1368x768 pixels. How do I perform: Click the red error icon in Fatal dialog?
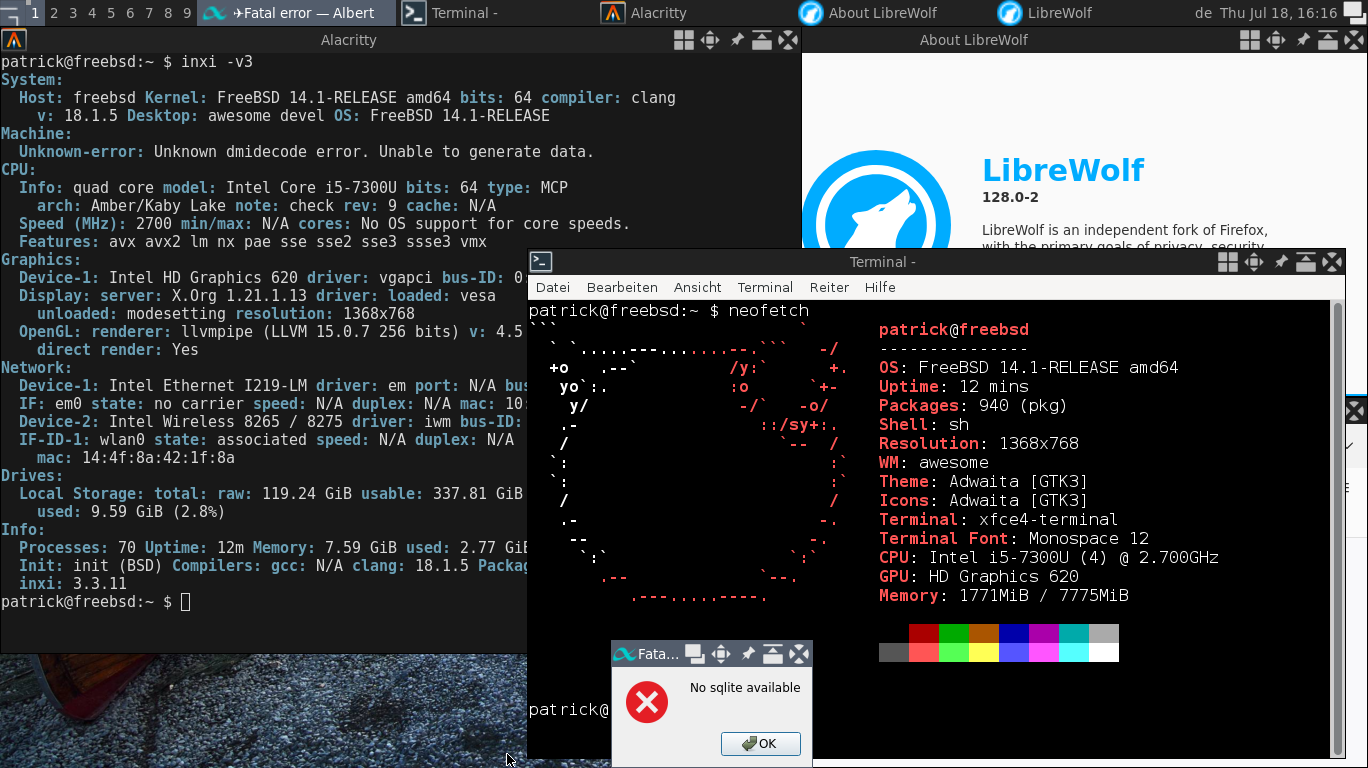pyautogui.click(x=647, y=703)
